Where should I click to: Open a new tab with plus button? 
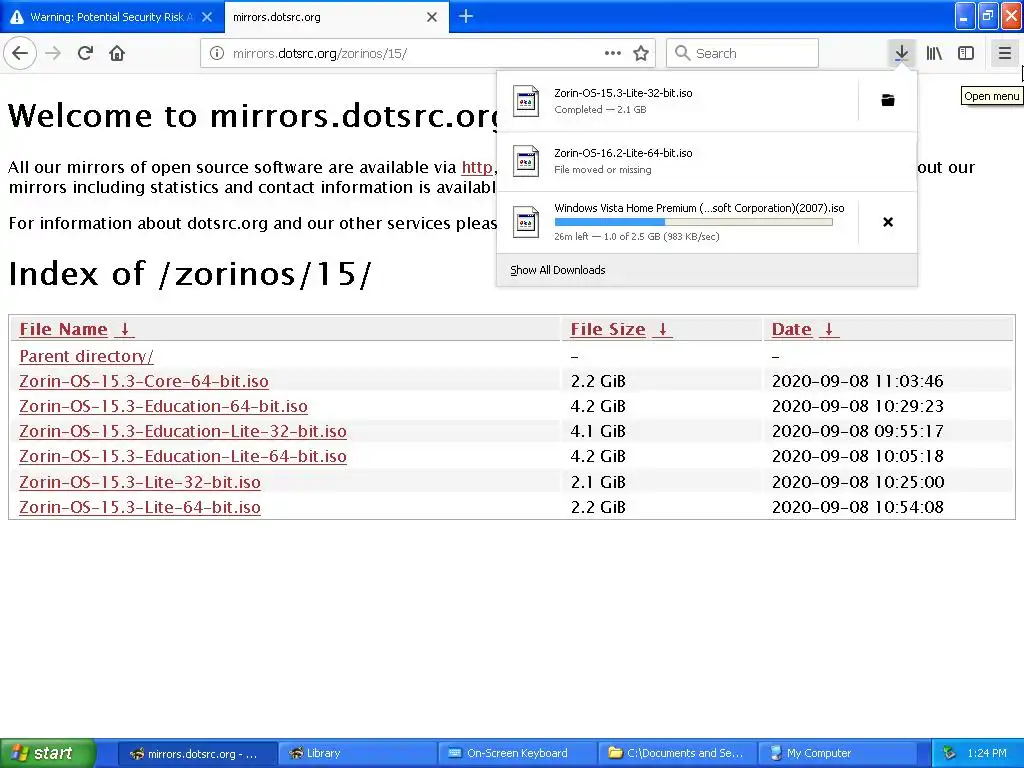point(466,16)
